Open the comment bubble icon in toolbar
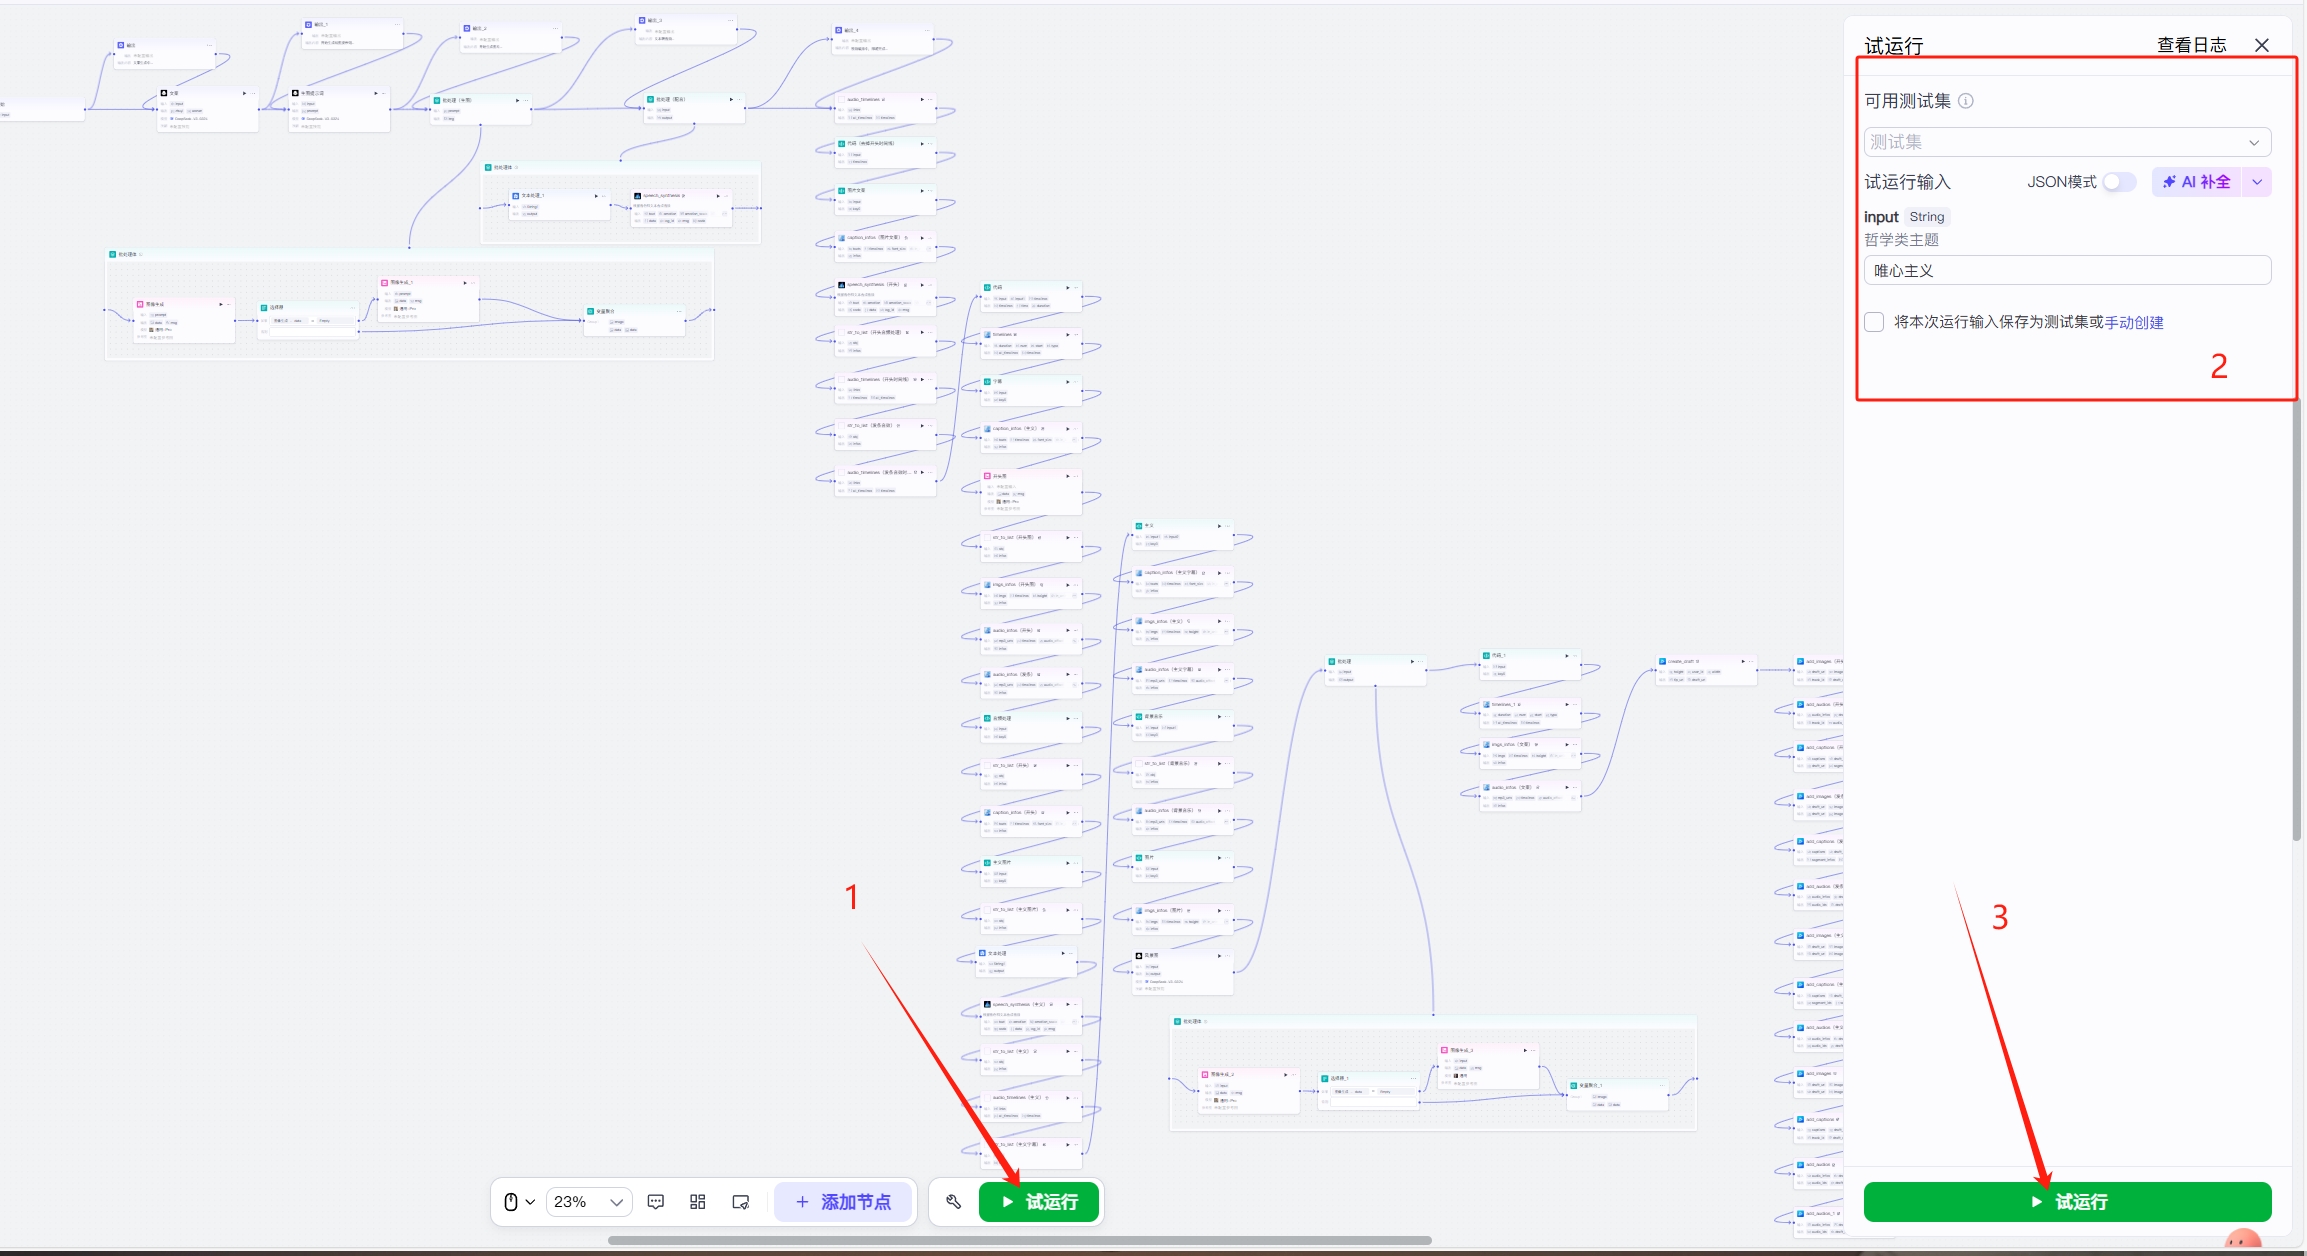2307x1256 pixels. [656, 1202]
